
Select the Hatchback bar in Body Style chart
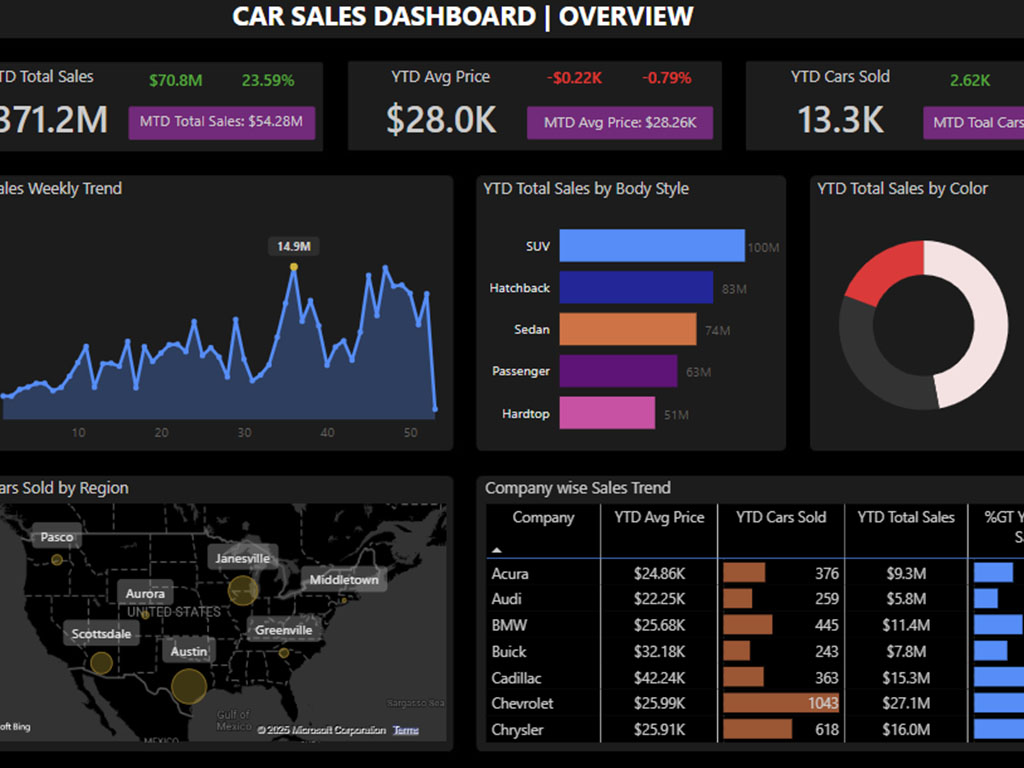point(636,287)
